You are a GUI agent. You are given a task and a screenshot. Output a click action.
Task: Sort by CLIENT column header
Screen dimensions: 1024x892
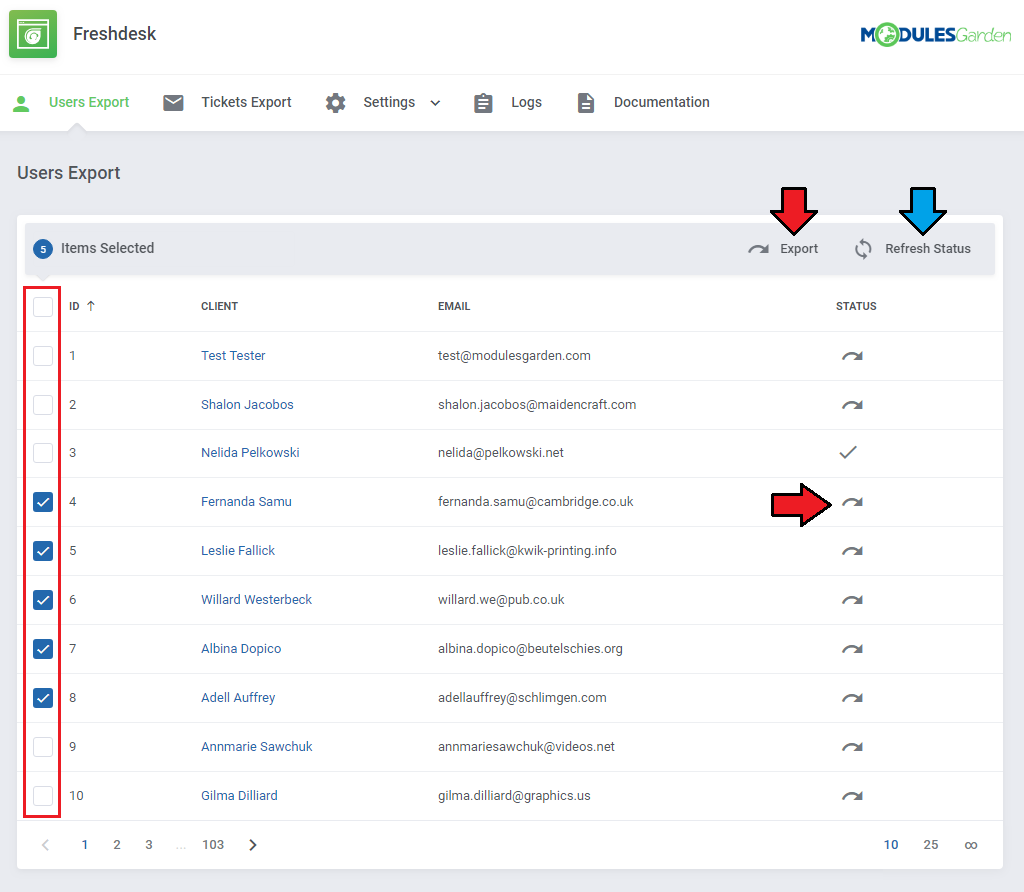(x=219, y=306)
